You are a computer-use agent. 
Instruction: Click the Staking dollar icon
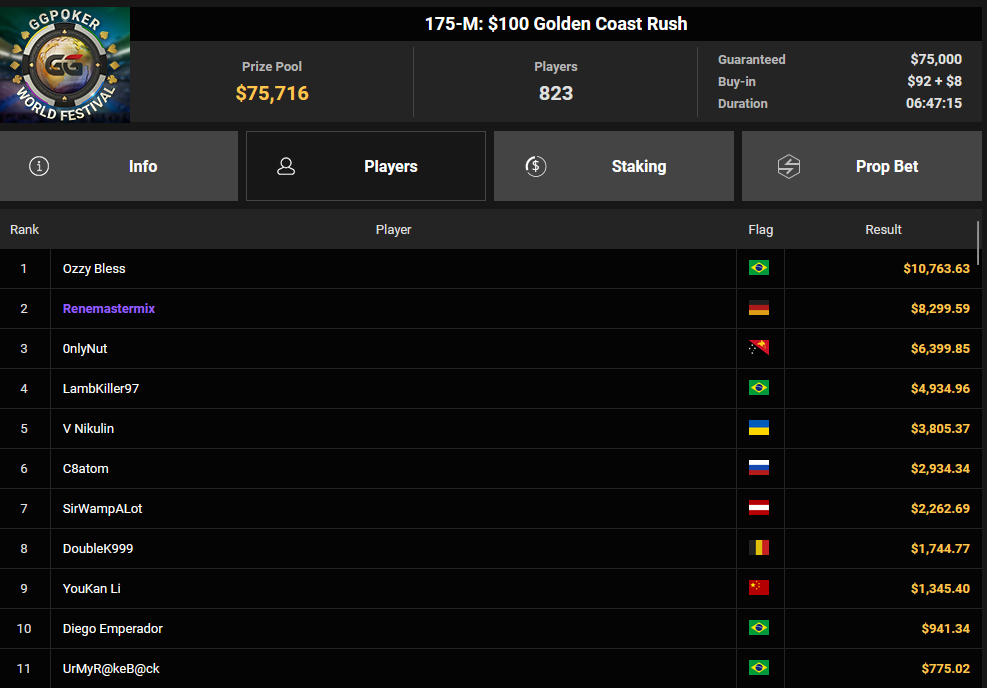tap(536, 166)
